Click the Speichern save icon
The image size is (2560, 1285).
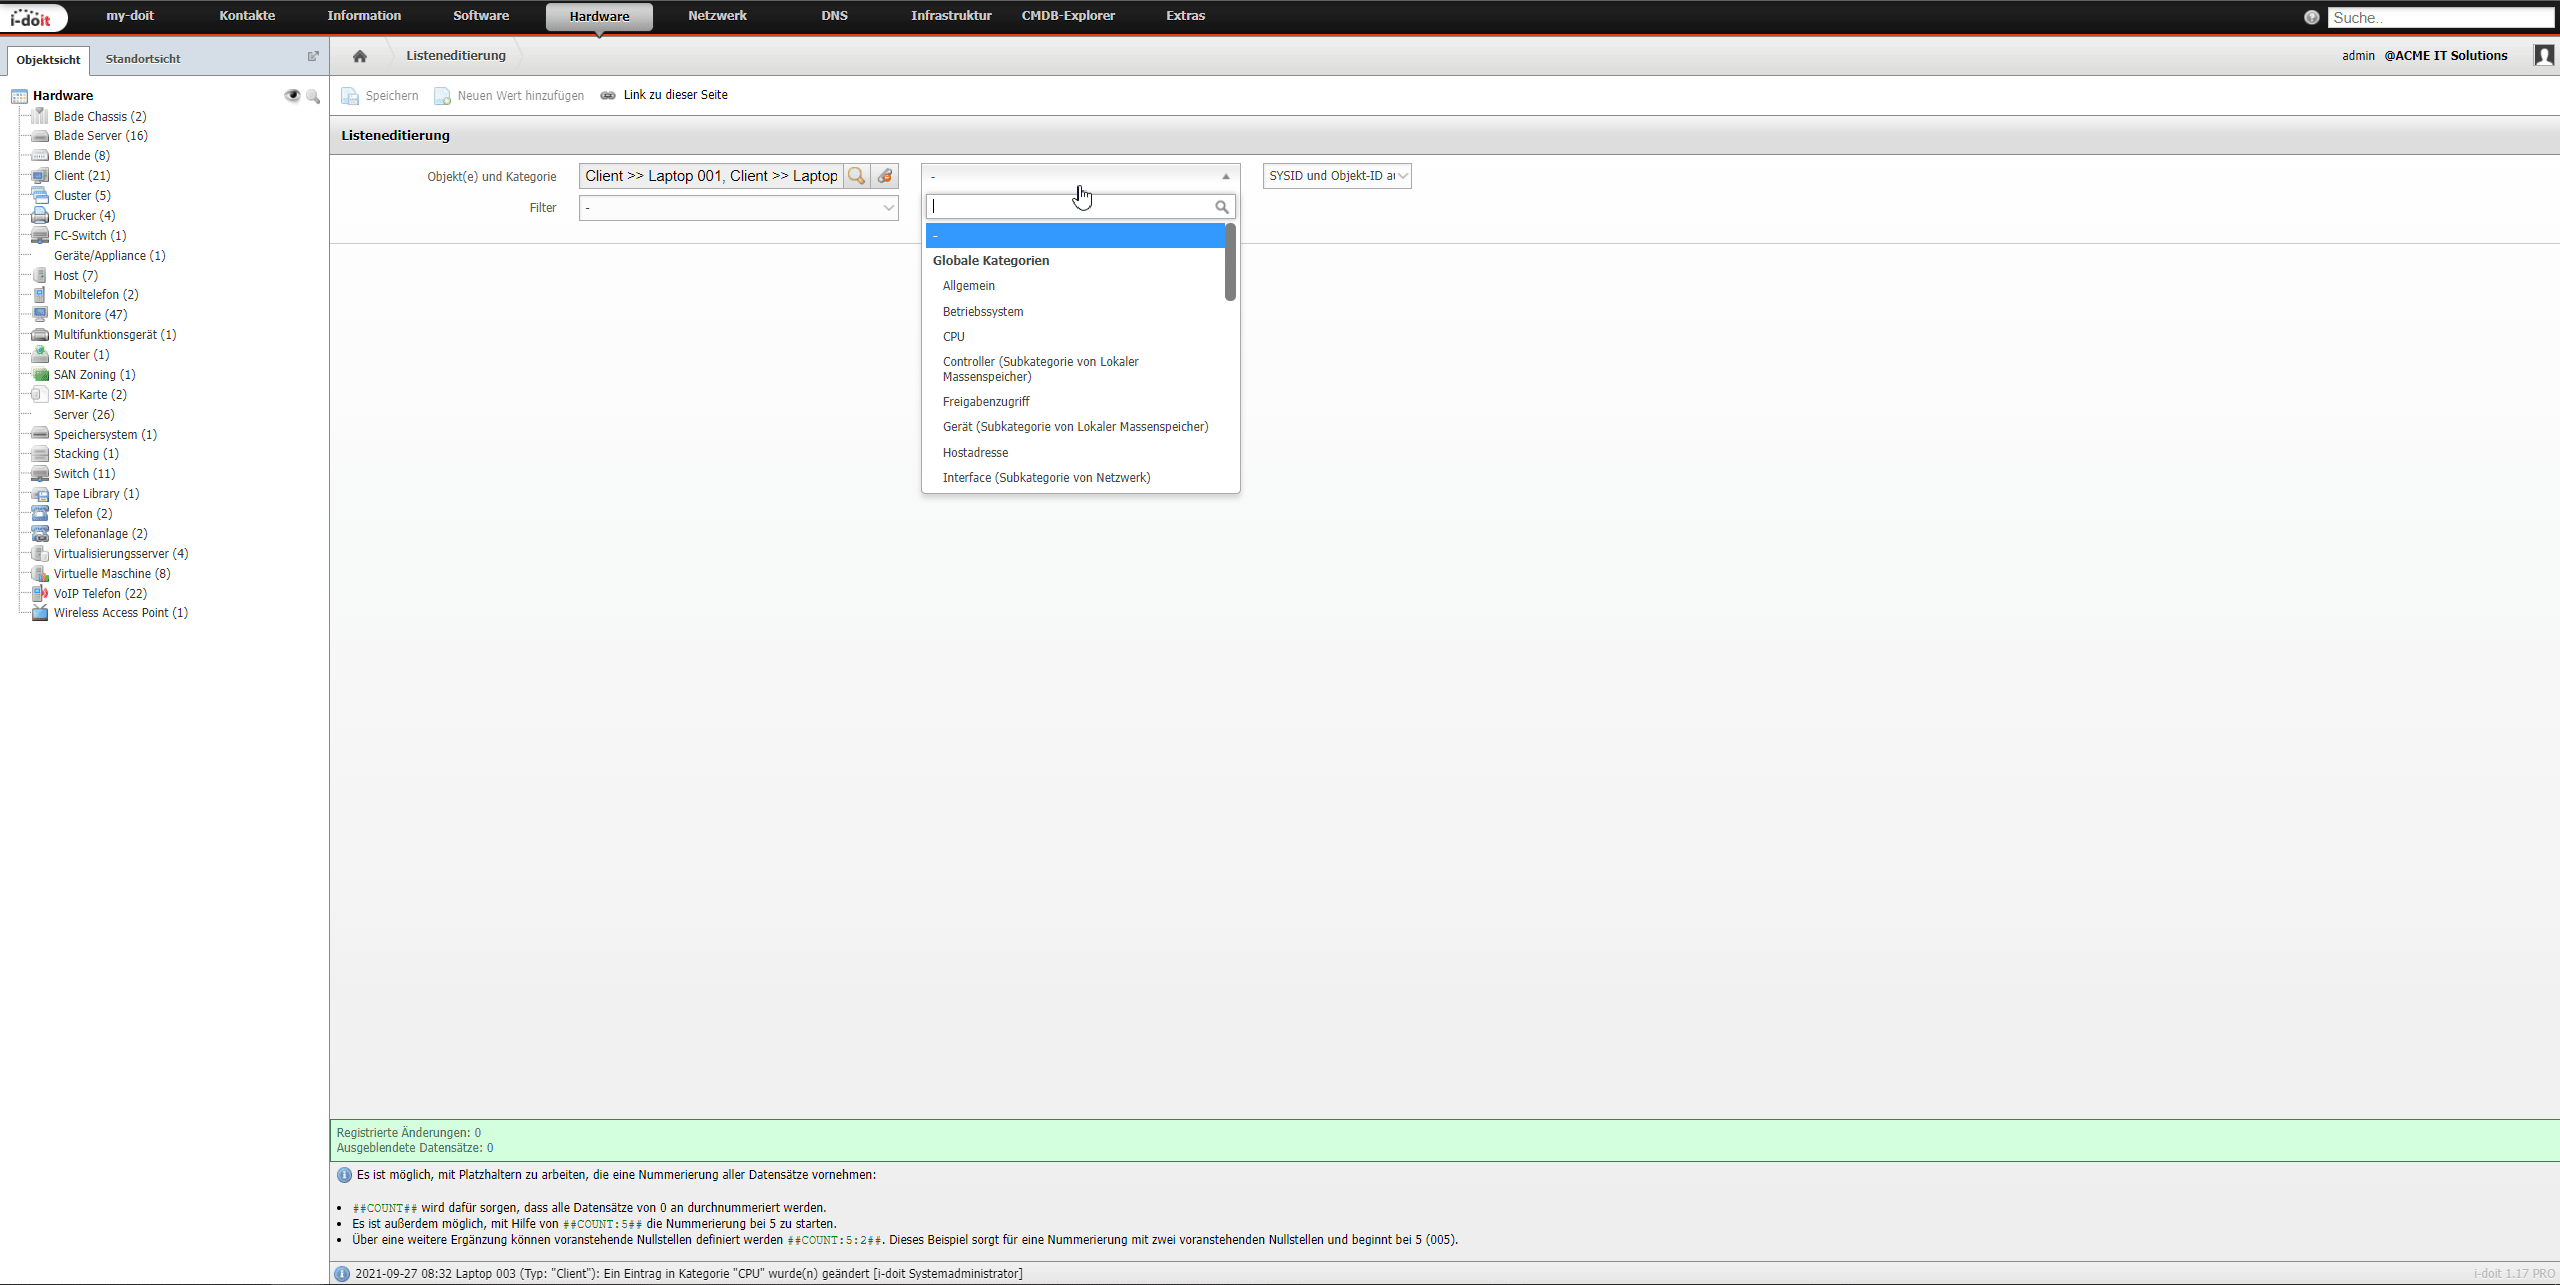pos(350,96)
